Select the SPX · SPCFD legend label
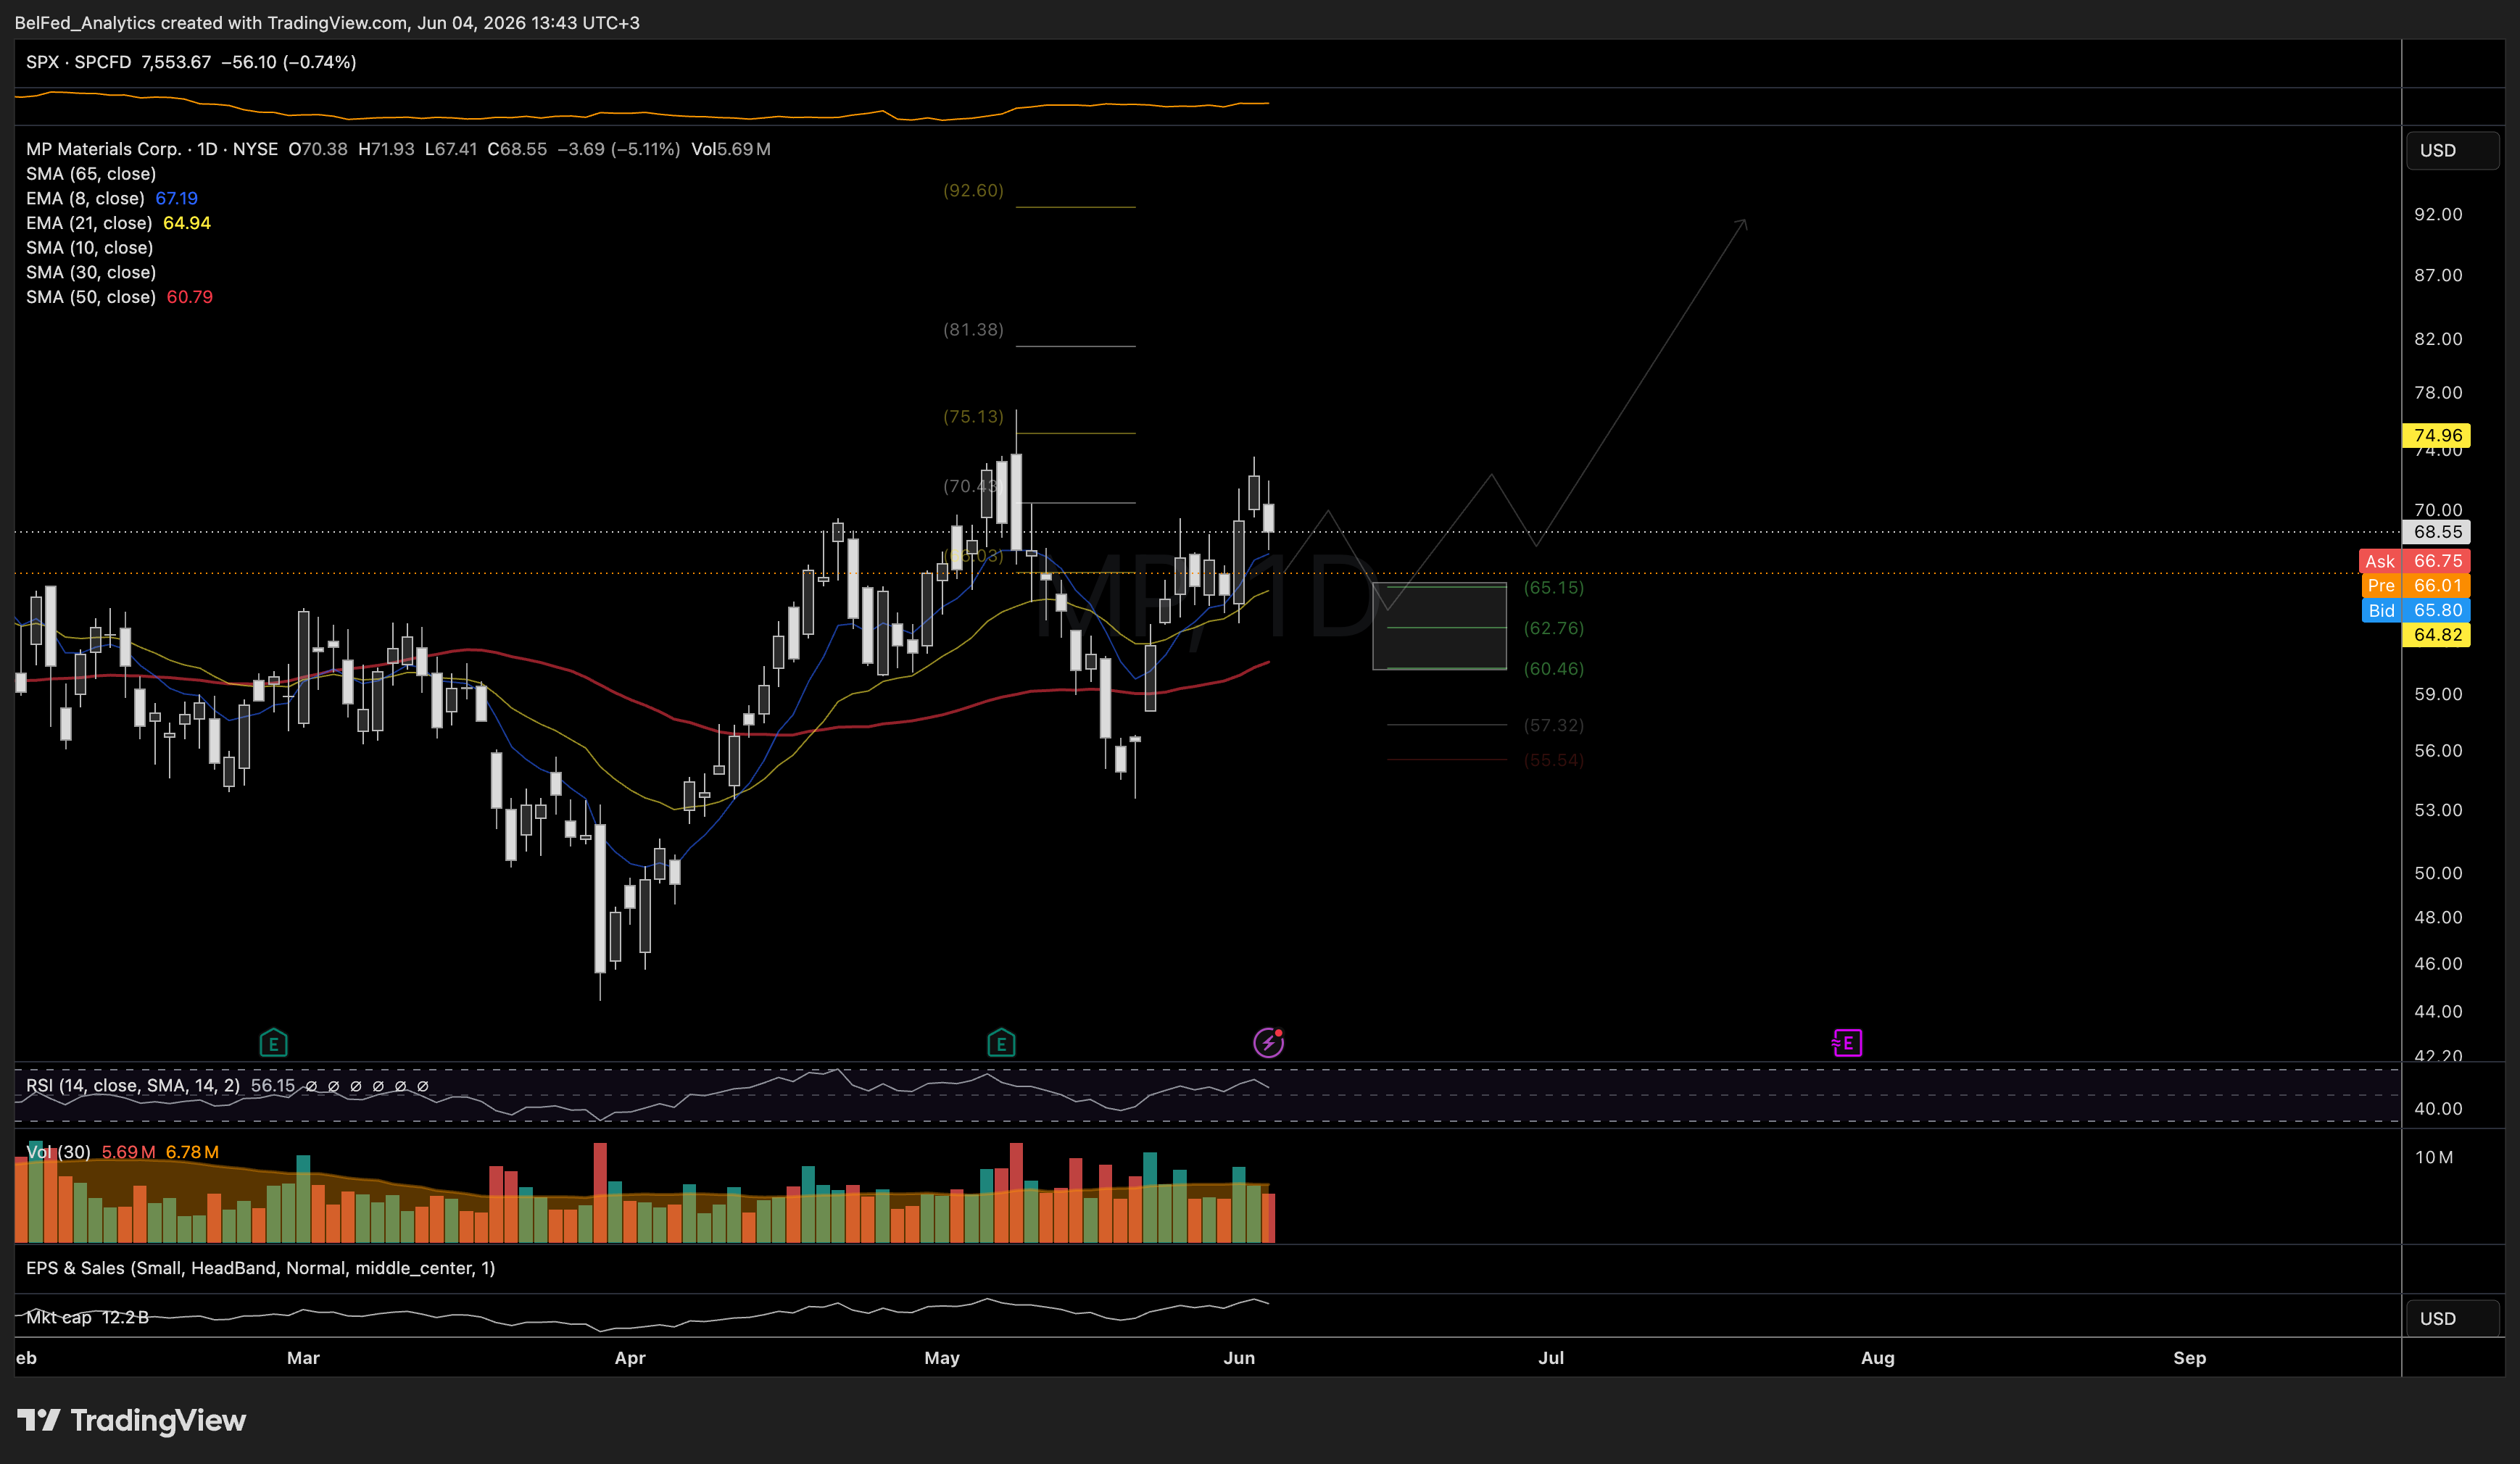The width and height of the screenshot is (2520, 1464). pos(79,62)
